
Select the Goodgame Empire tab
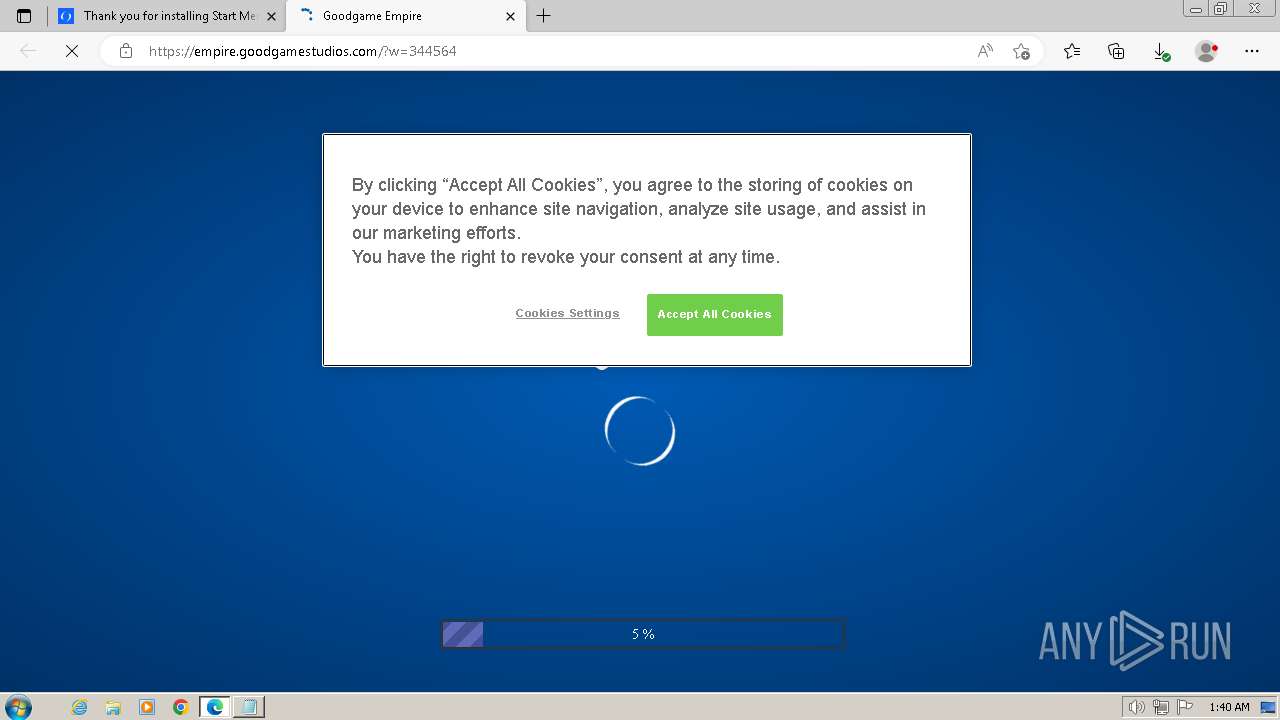click(405, 16)
